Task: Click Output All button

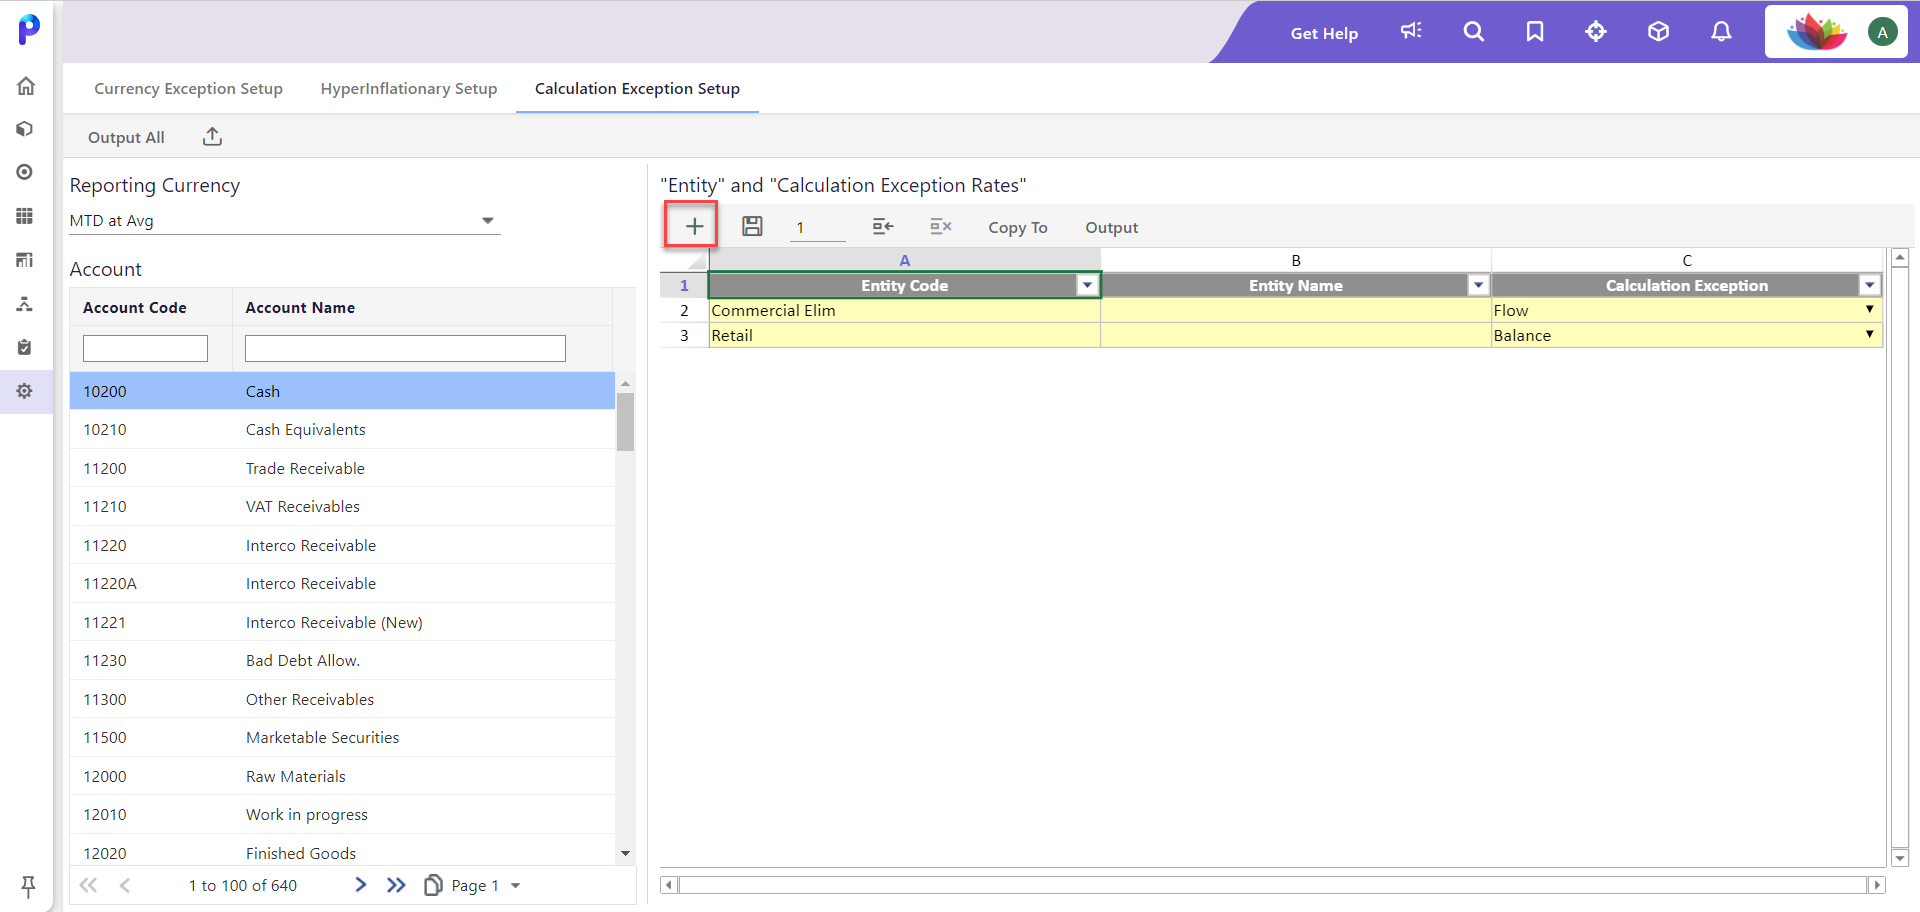Action: (x=126, y=138)
